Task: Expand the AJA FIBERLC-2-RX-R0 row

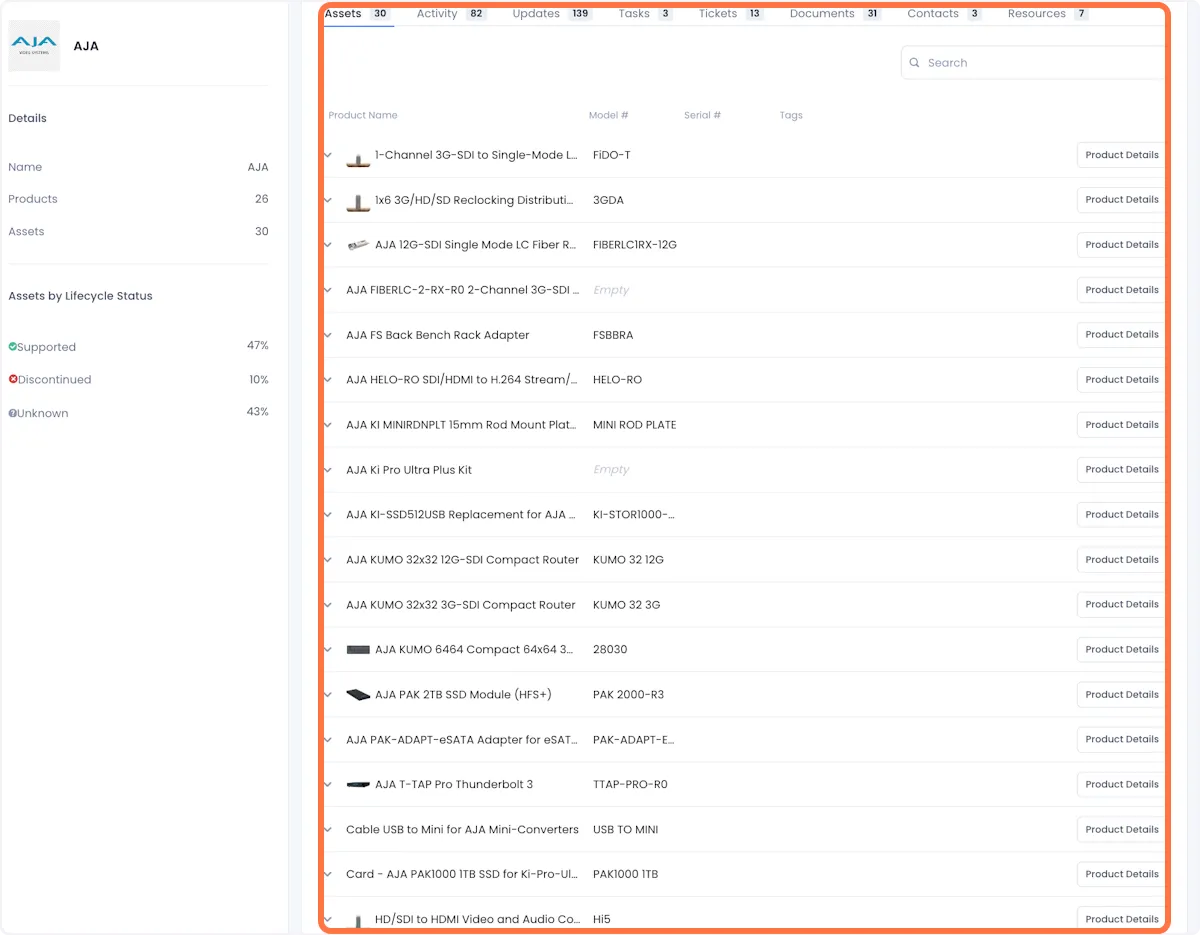Action: (328, 290)
